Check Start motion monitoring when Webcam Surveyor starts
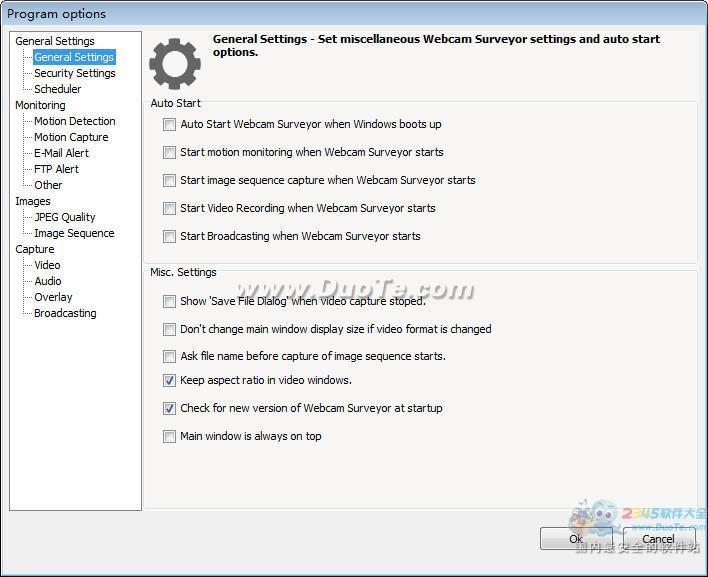Image resolution: width=708 pixels, height=577 pixels. coord(169,153)
